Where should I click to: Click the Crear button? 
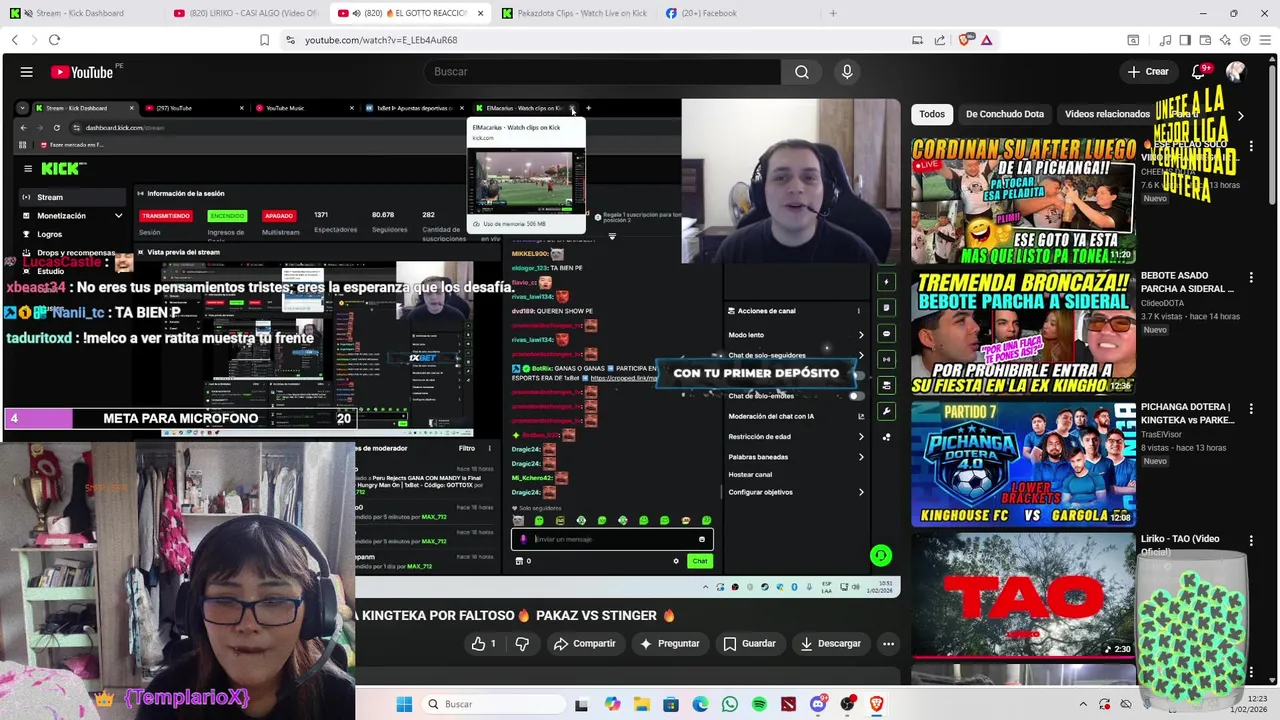click(1147, 72)
